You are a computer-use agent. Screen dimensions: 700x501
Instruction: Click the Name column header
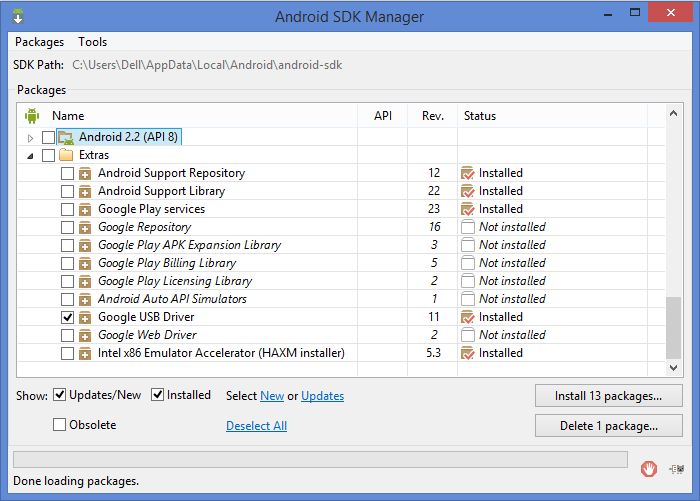68,116
